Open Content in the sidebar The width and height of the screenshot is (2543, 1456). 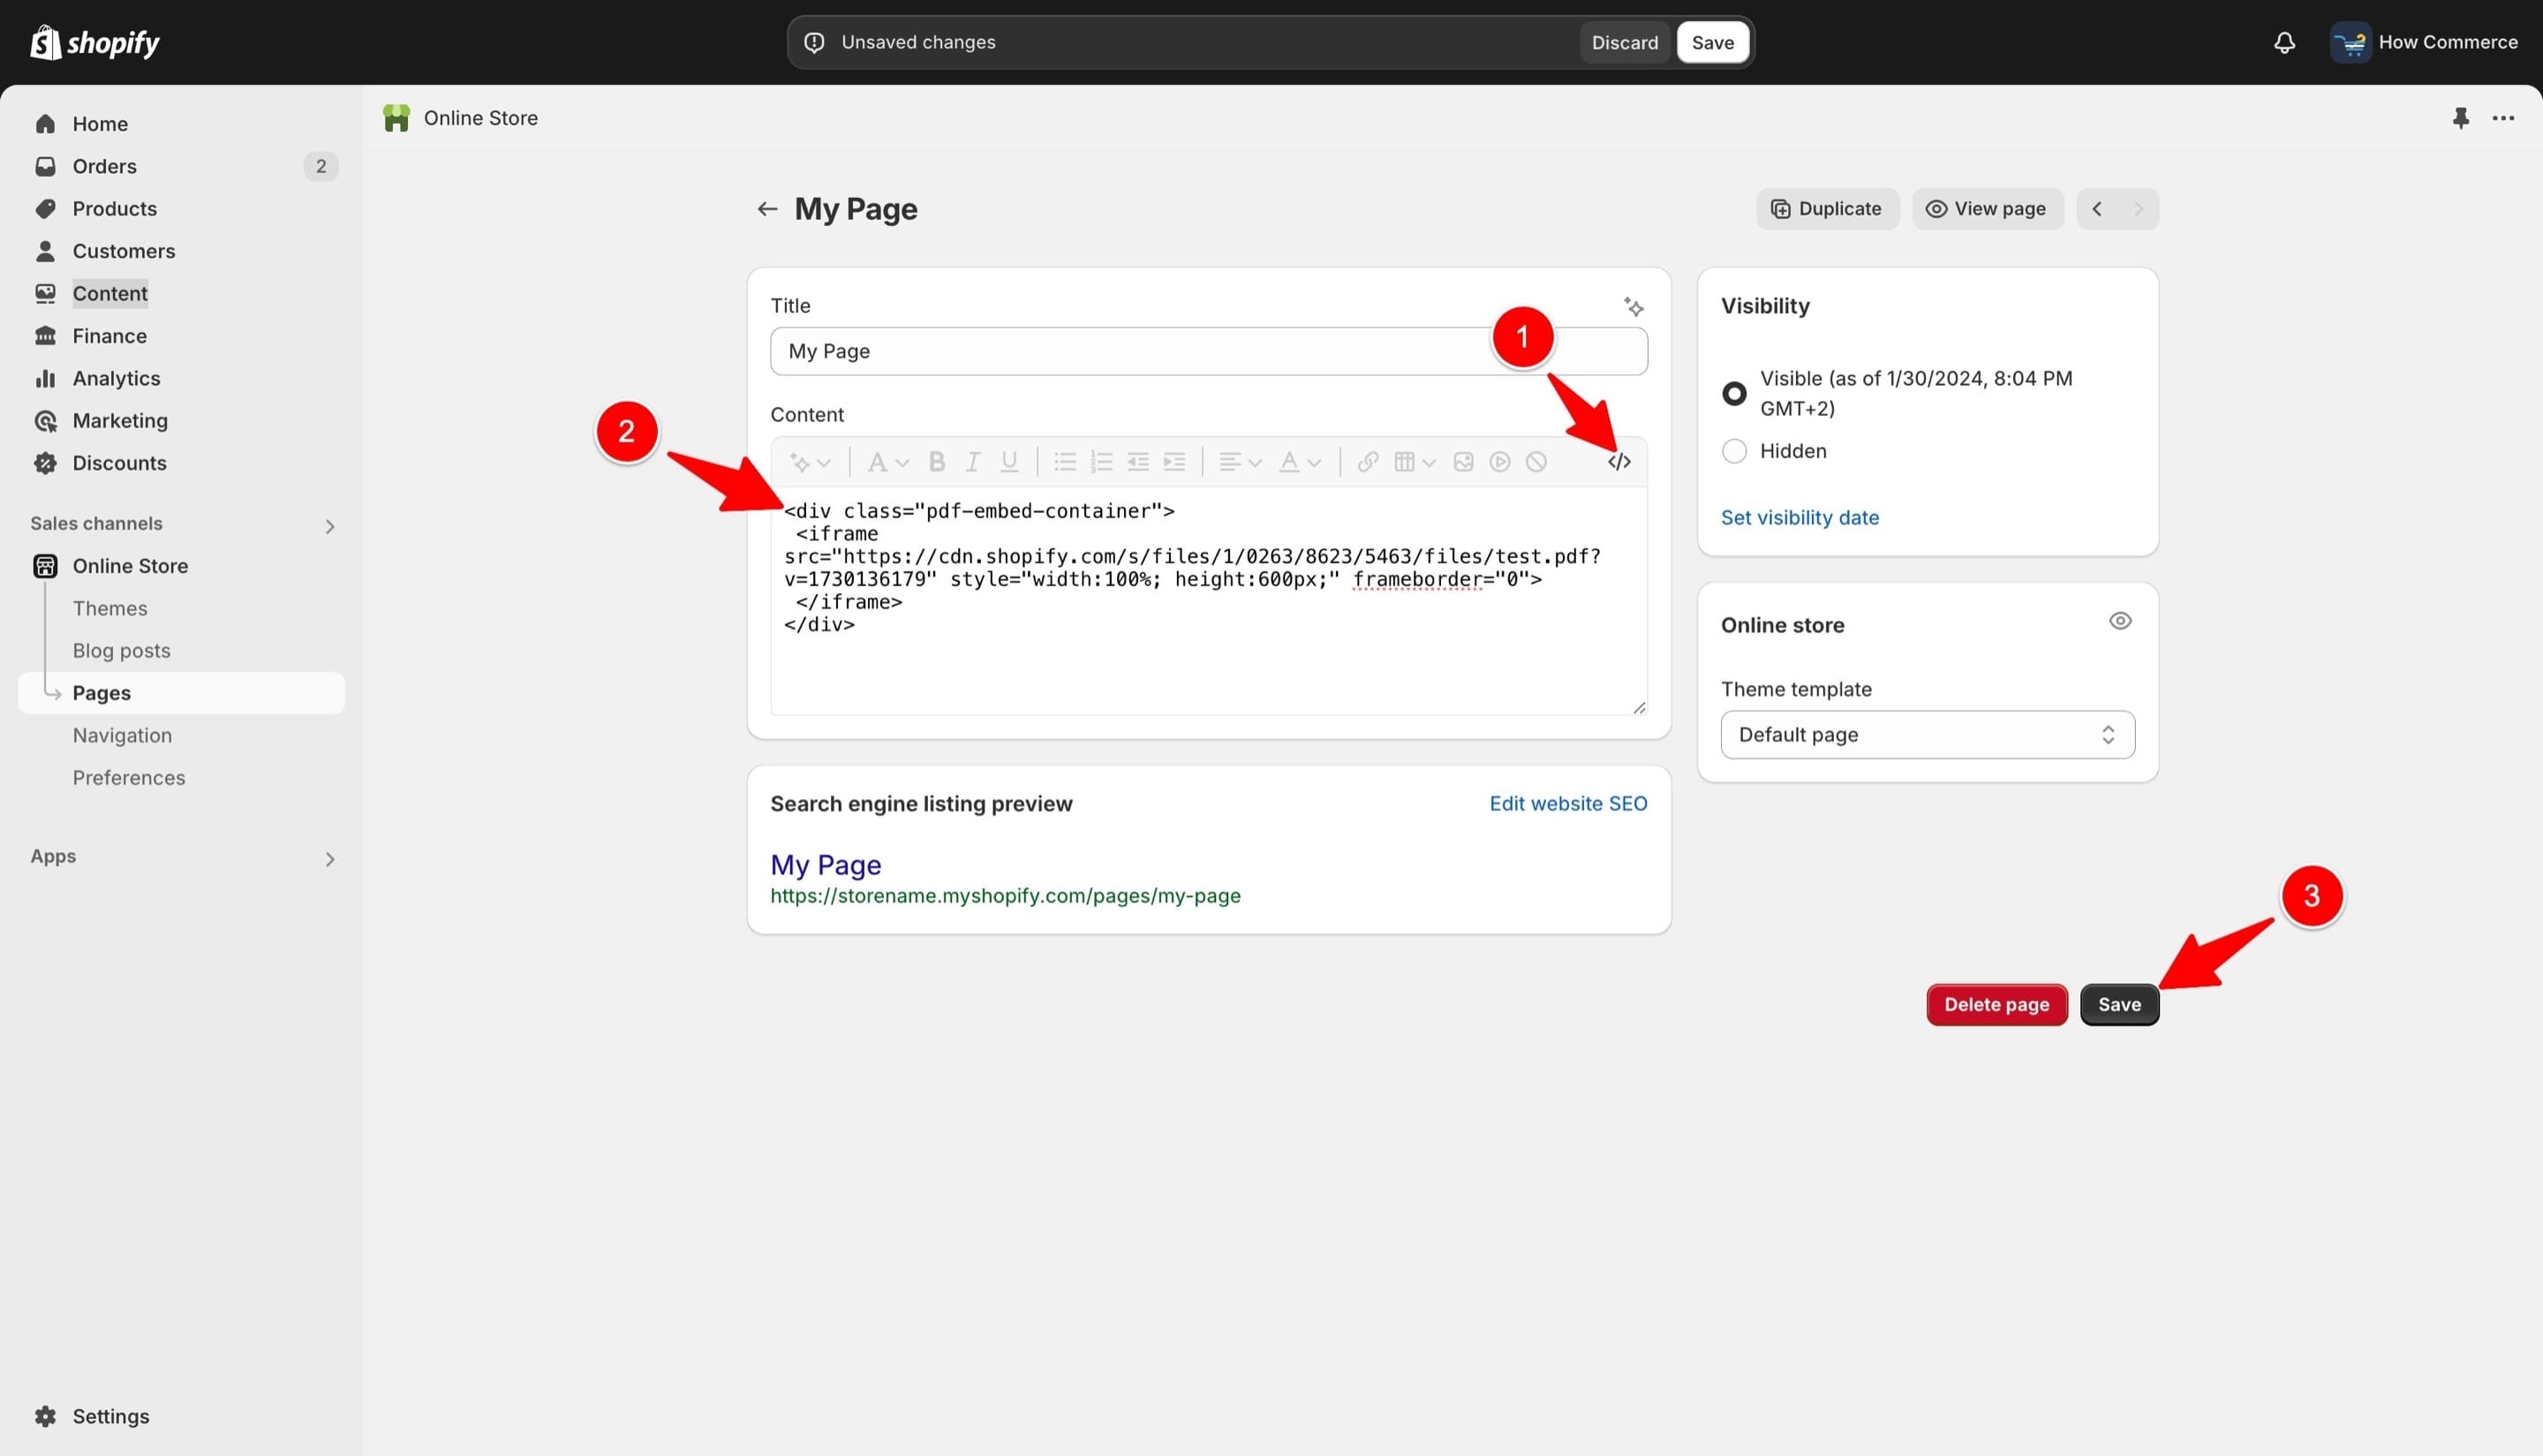click(181, 293)
